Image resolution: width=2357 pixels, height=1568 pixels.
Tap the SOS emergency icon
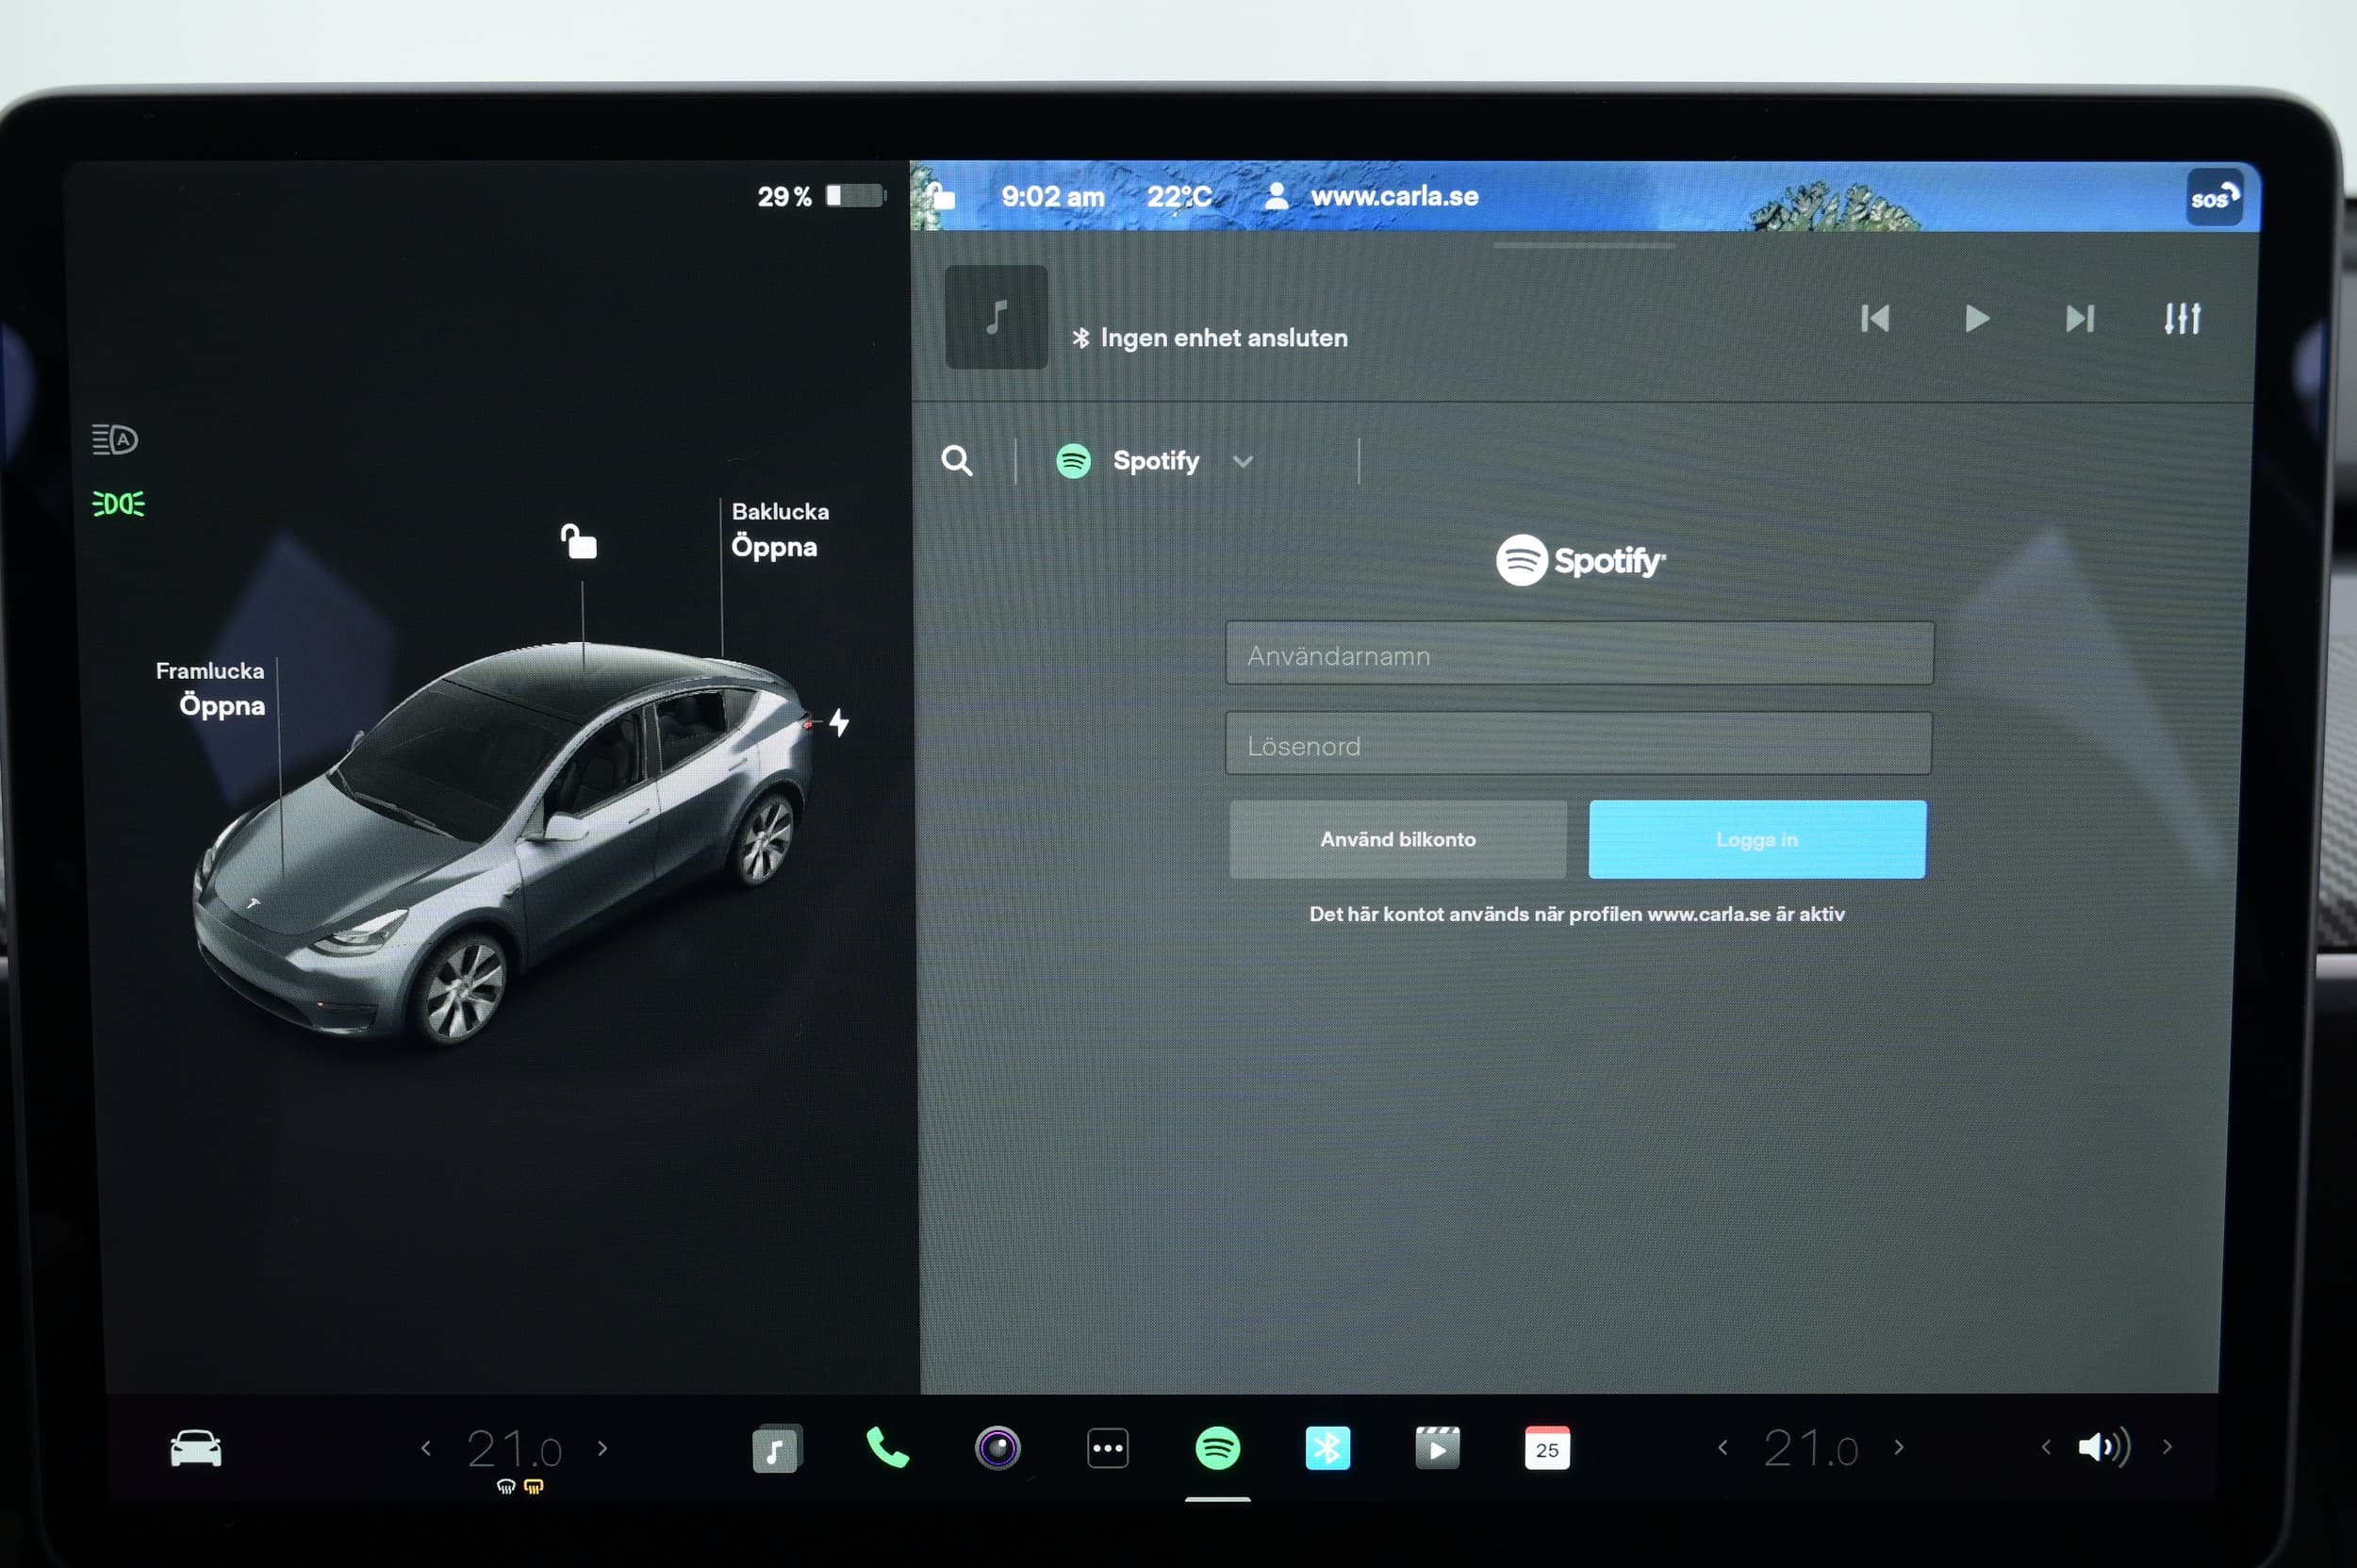[2214, 197]
